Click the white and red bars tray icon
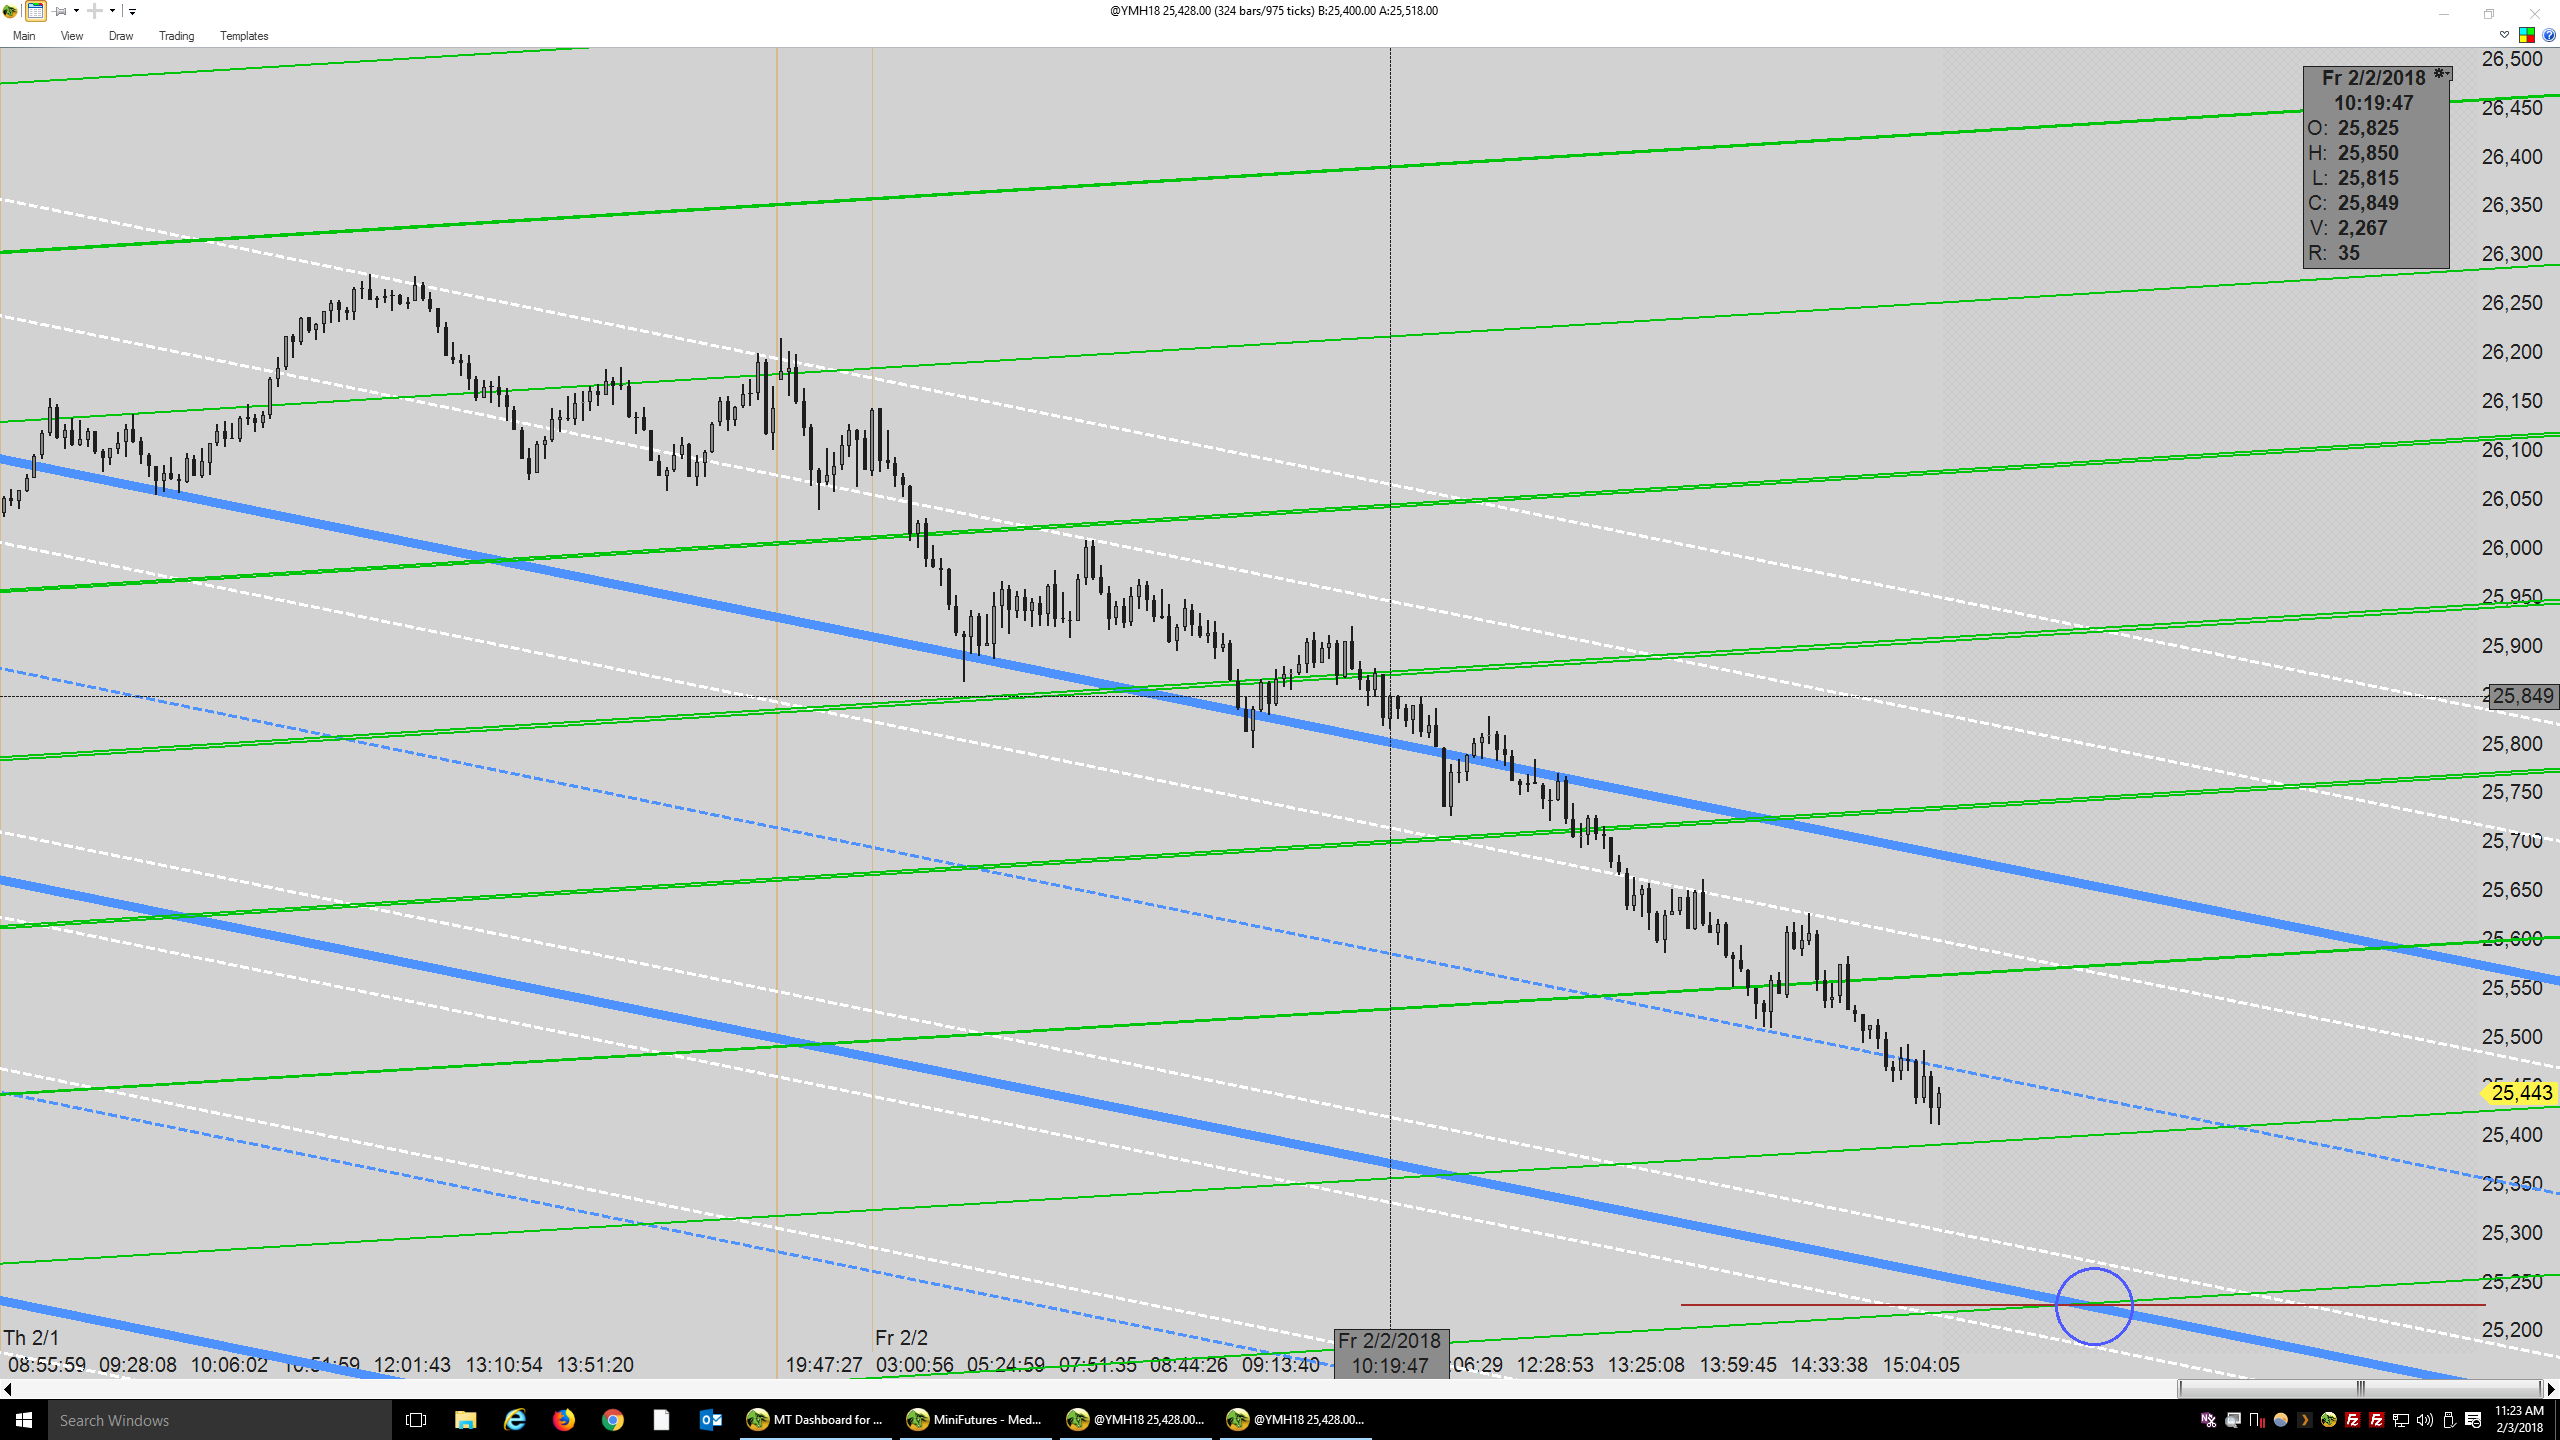 2256,1420
